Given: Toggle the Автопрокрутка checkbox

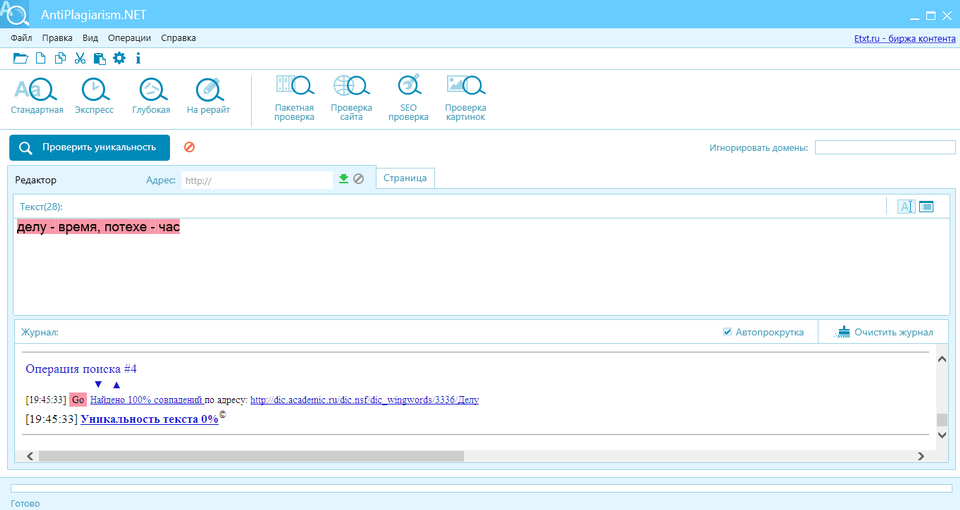Looking at the screenshot, I should (x=728, y=332).
